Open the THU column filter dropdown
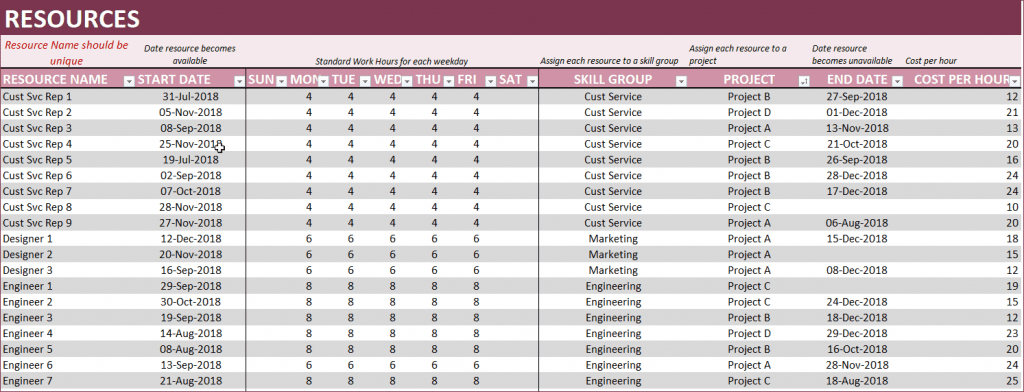The image size is (1024, 392). point(449,81)
